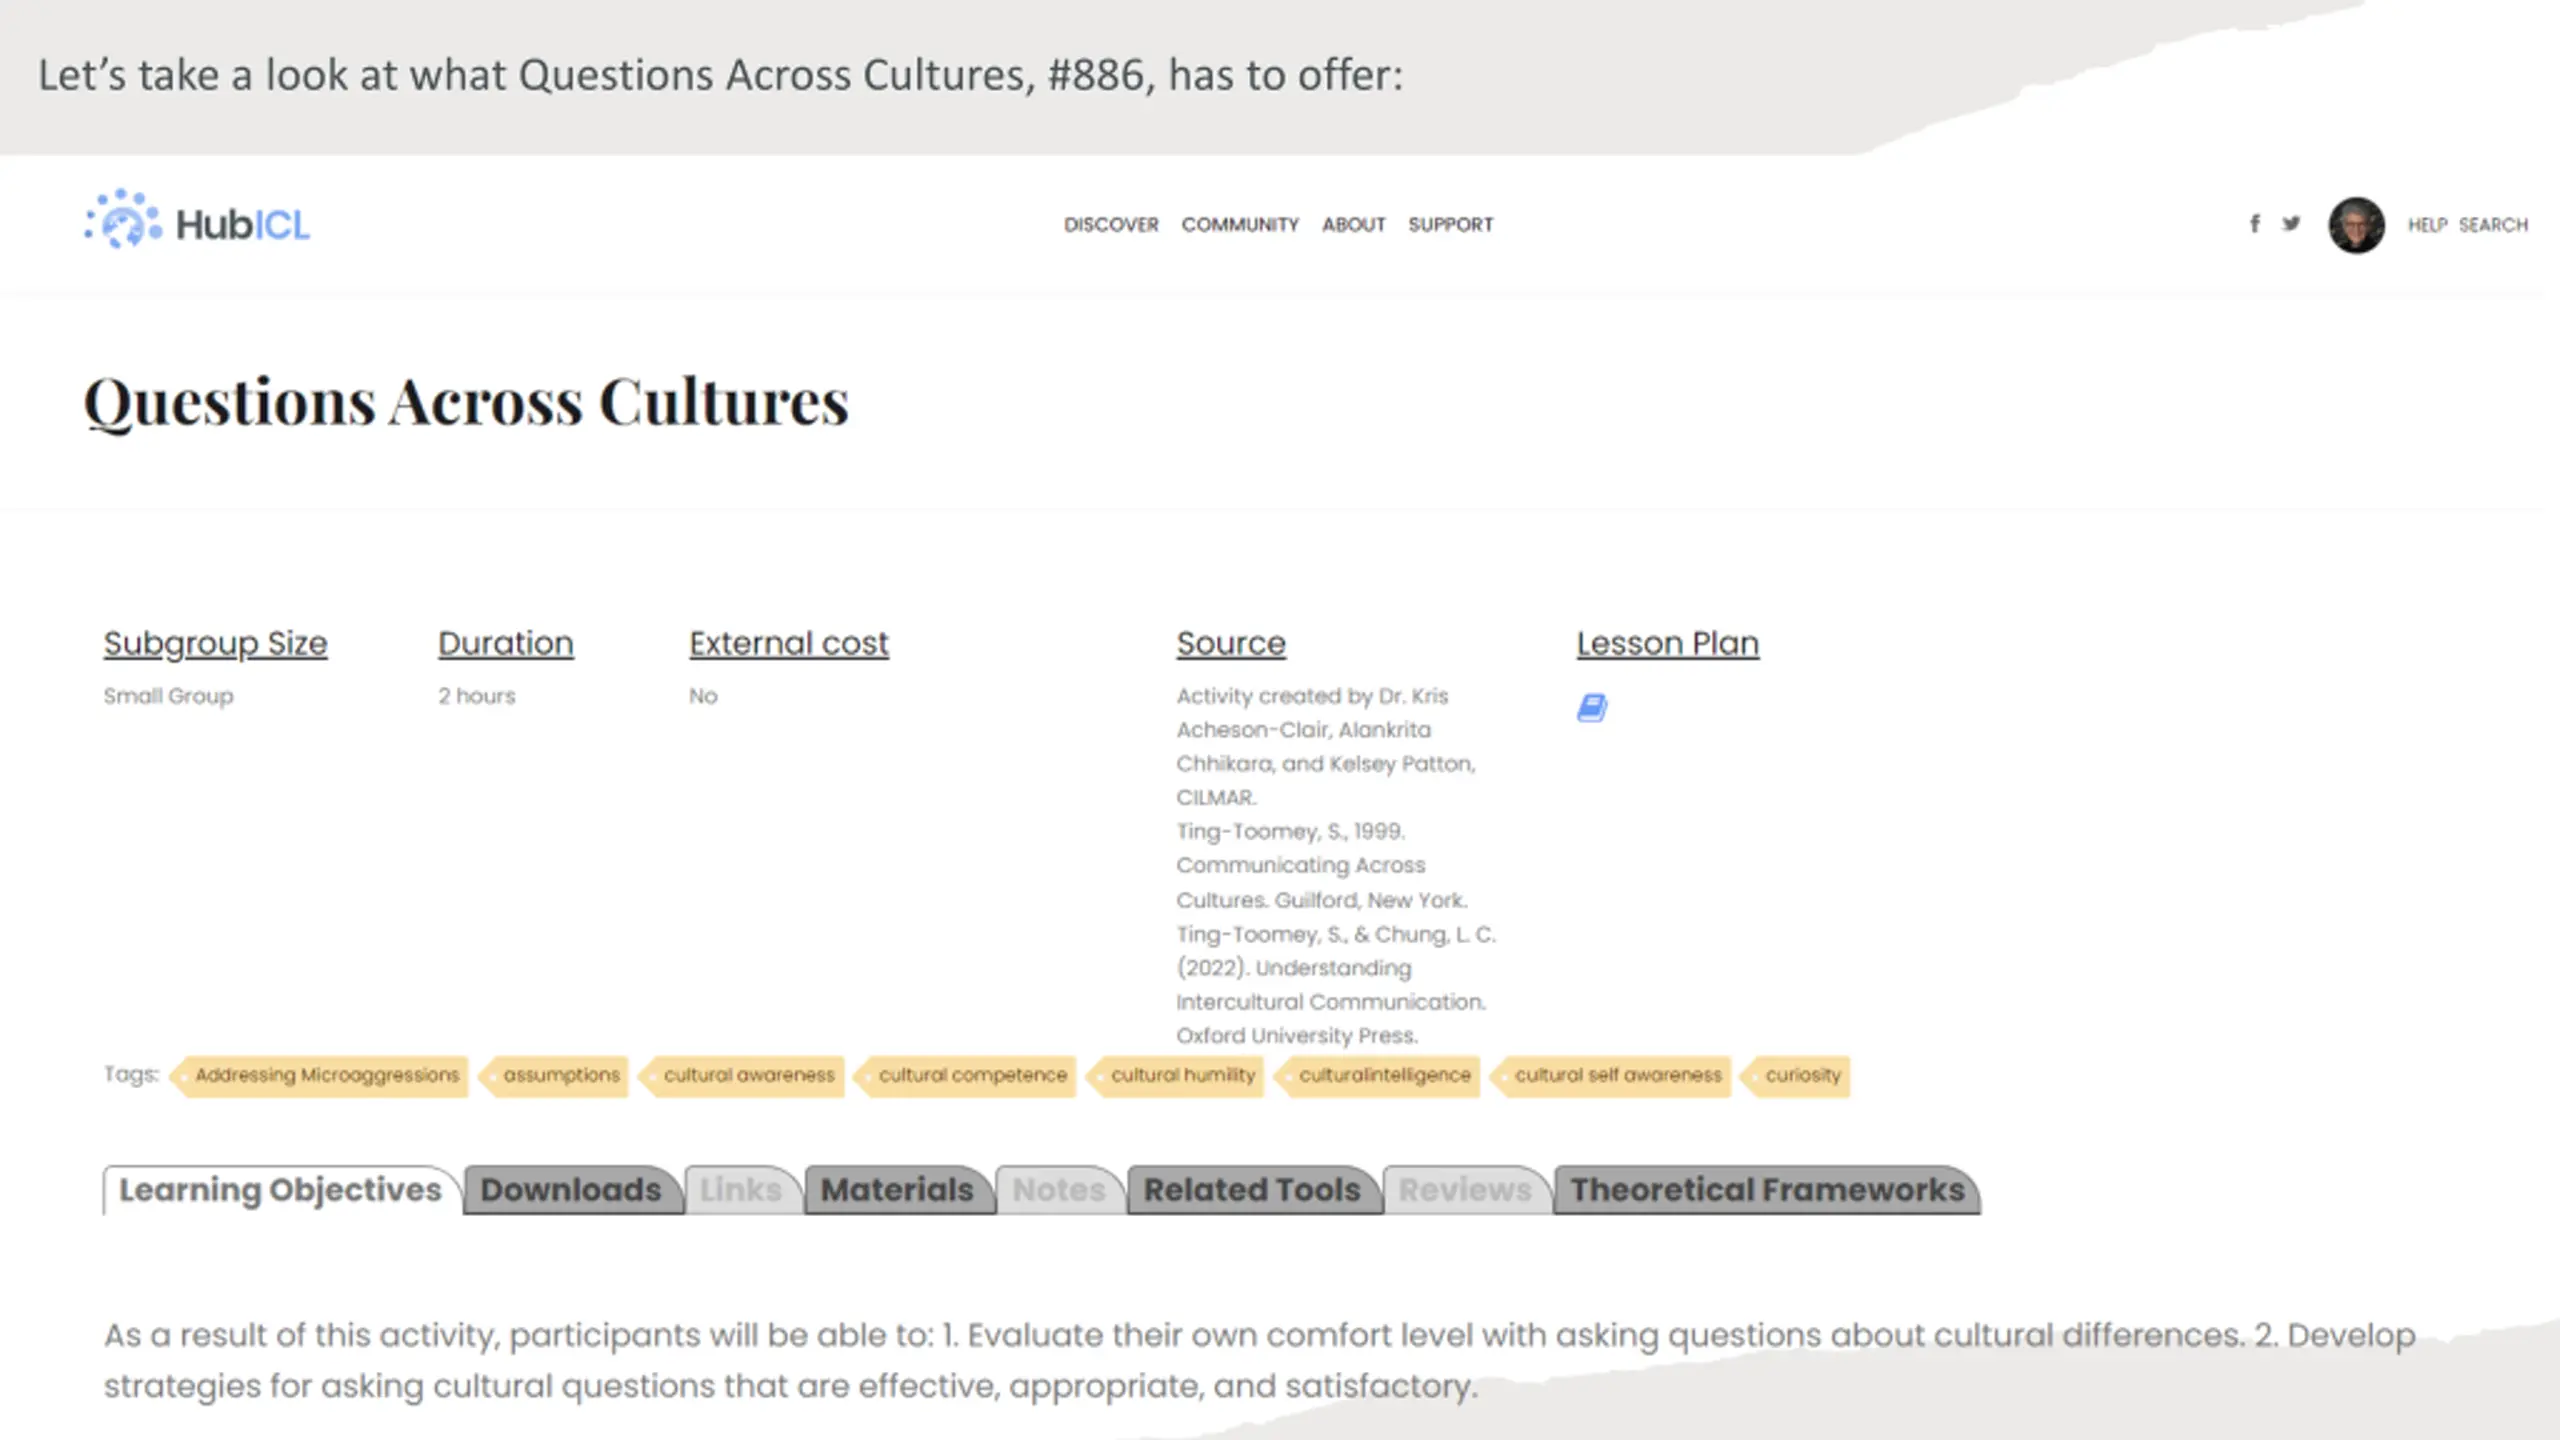Click the assumptions tag
Screen dimensions: 2560x1440
555,1076
